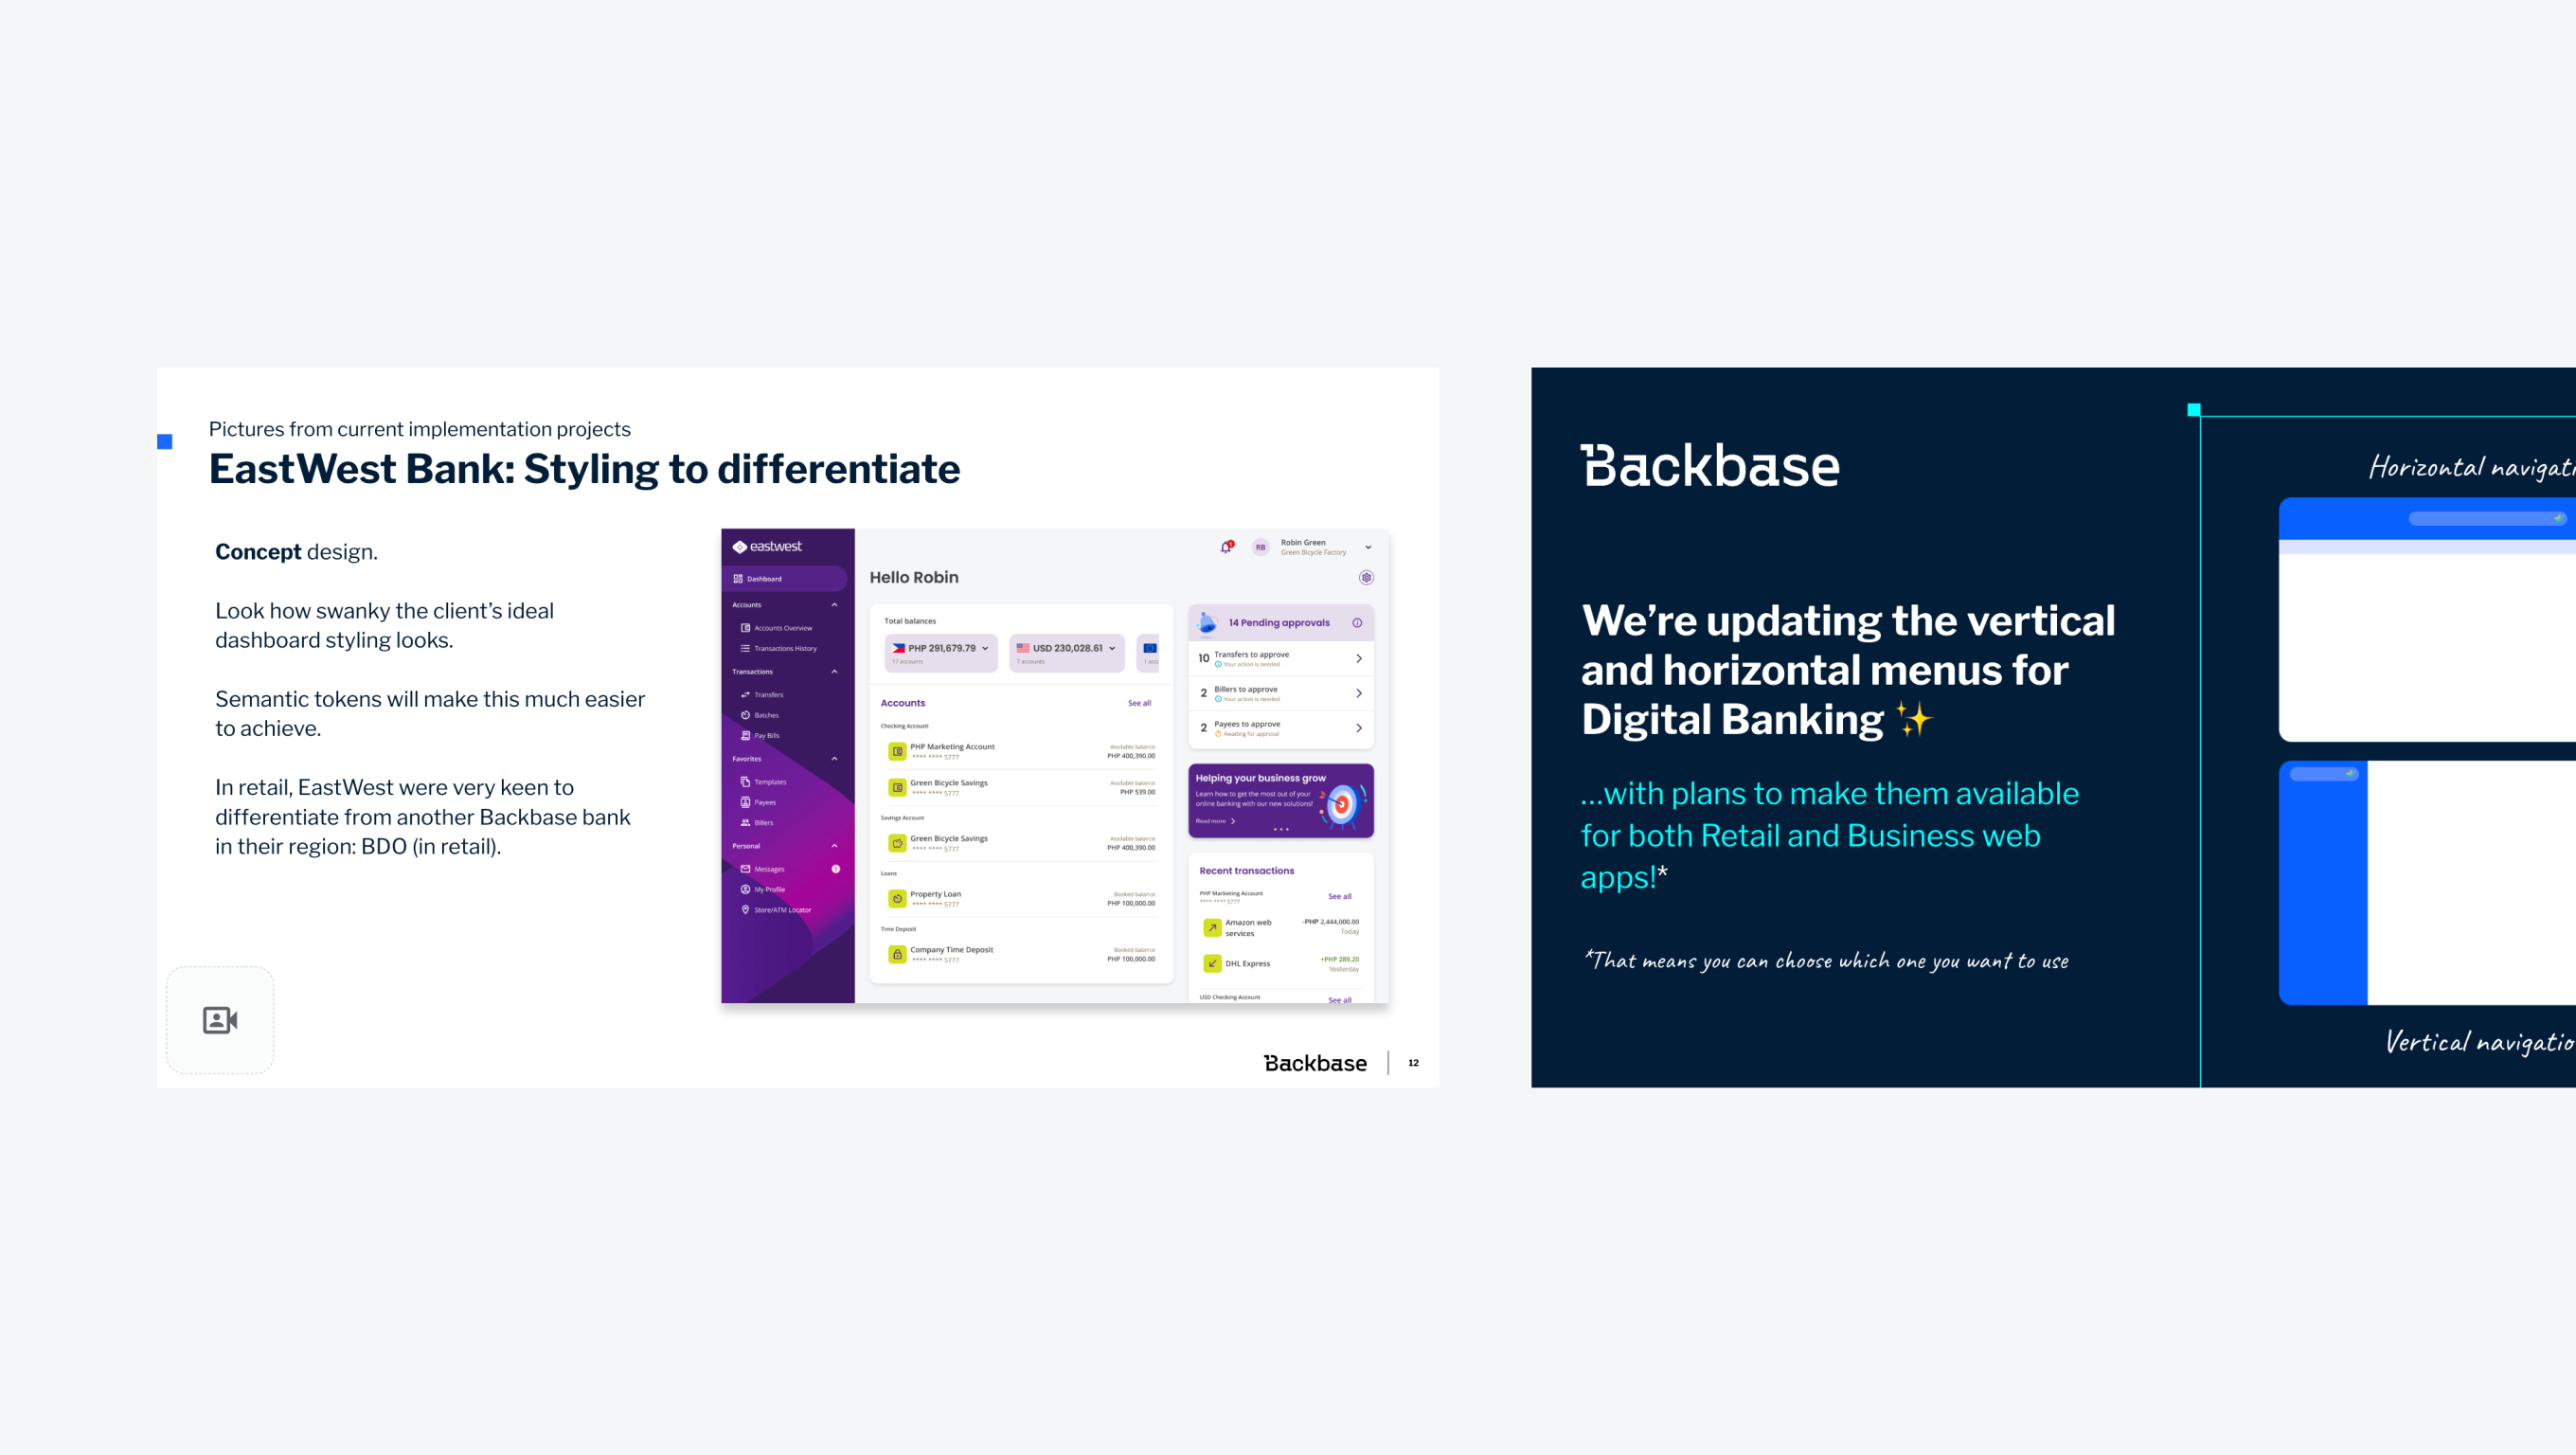Click the My Profile icon
Screen dimensions: 2576x1455
coord(745,889)
